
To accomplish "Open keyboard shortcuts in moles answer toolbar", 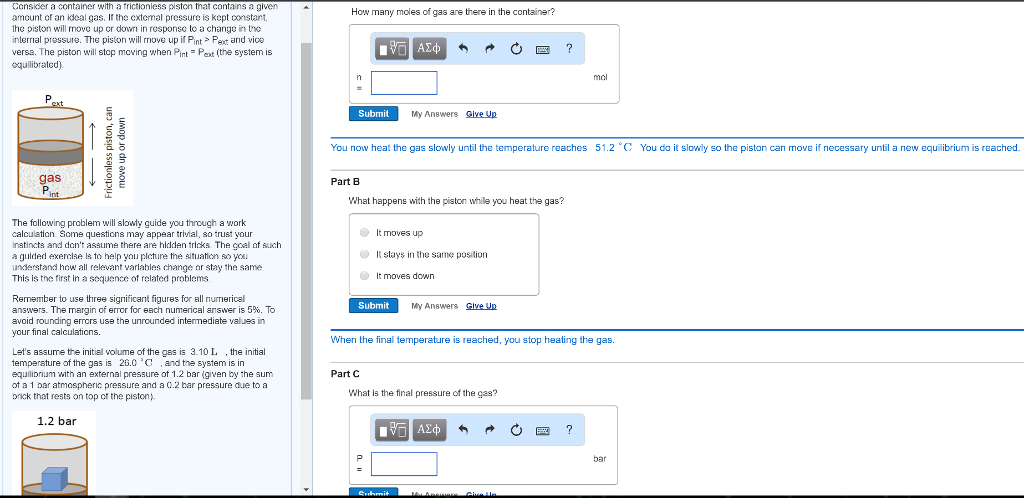I will point(543,49).
